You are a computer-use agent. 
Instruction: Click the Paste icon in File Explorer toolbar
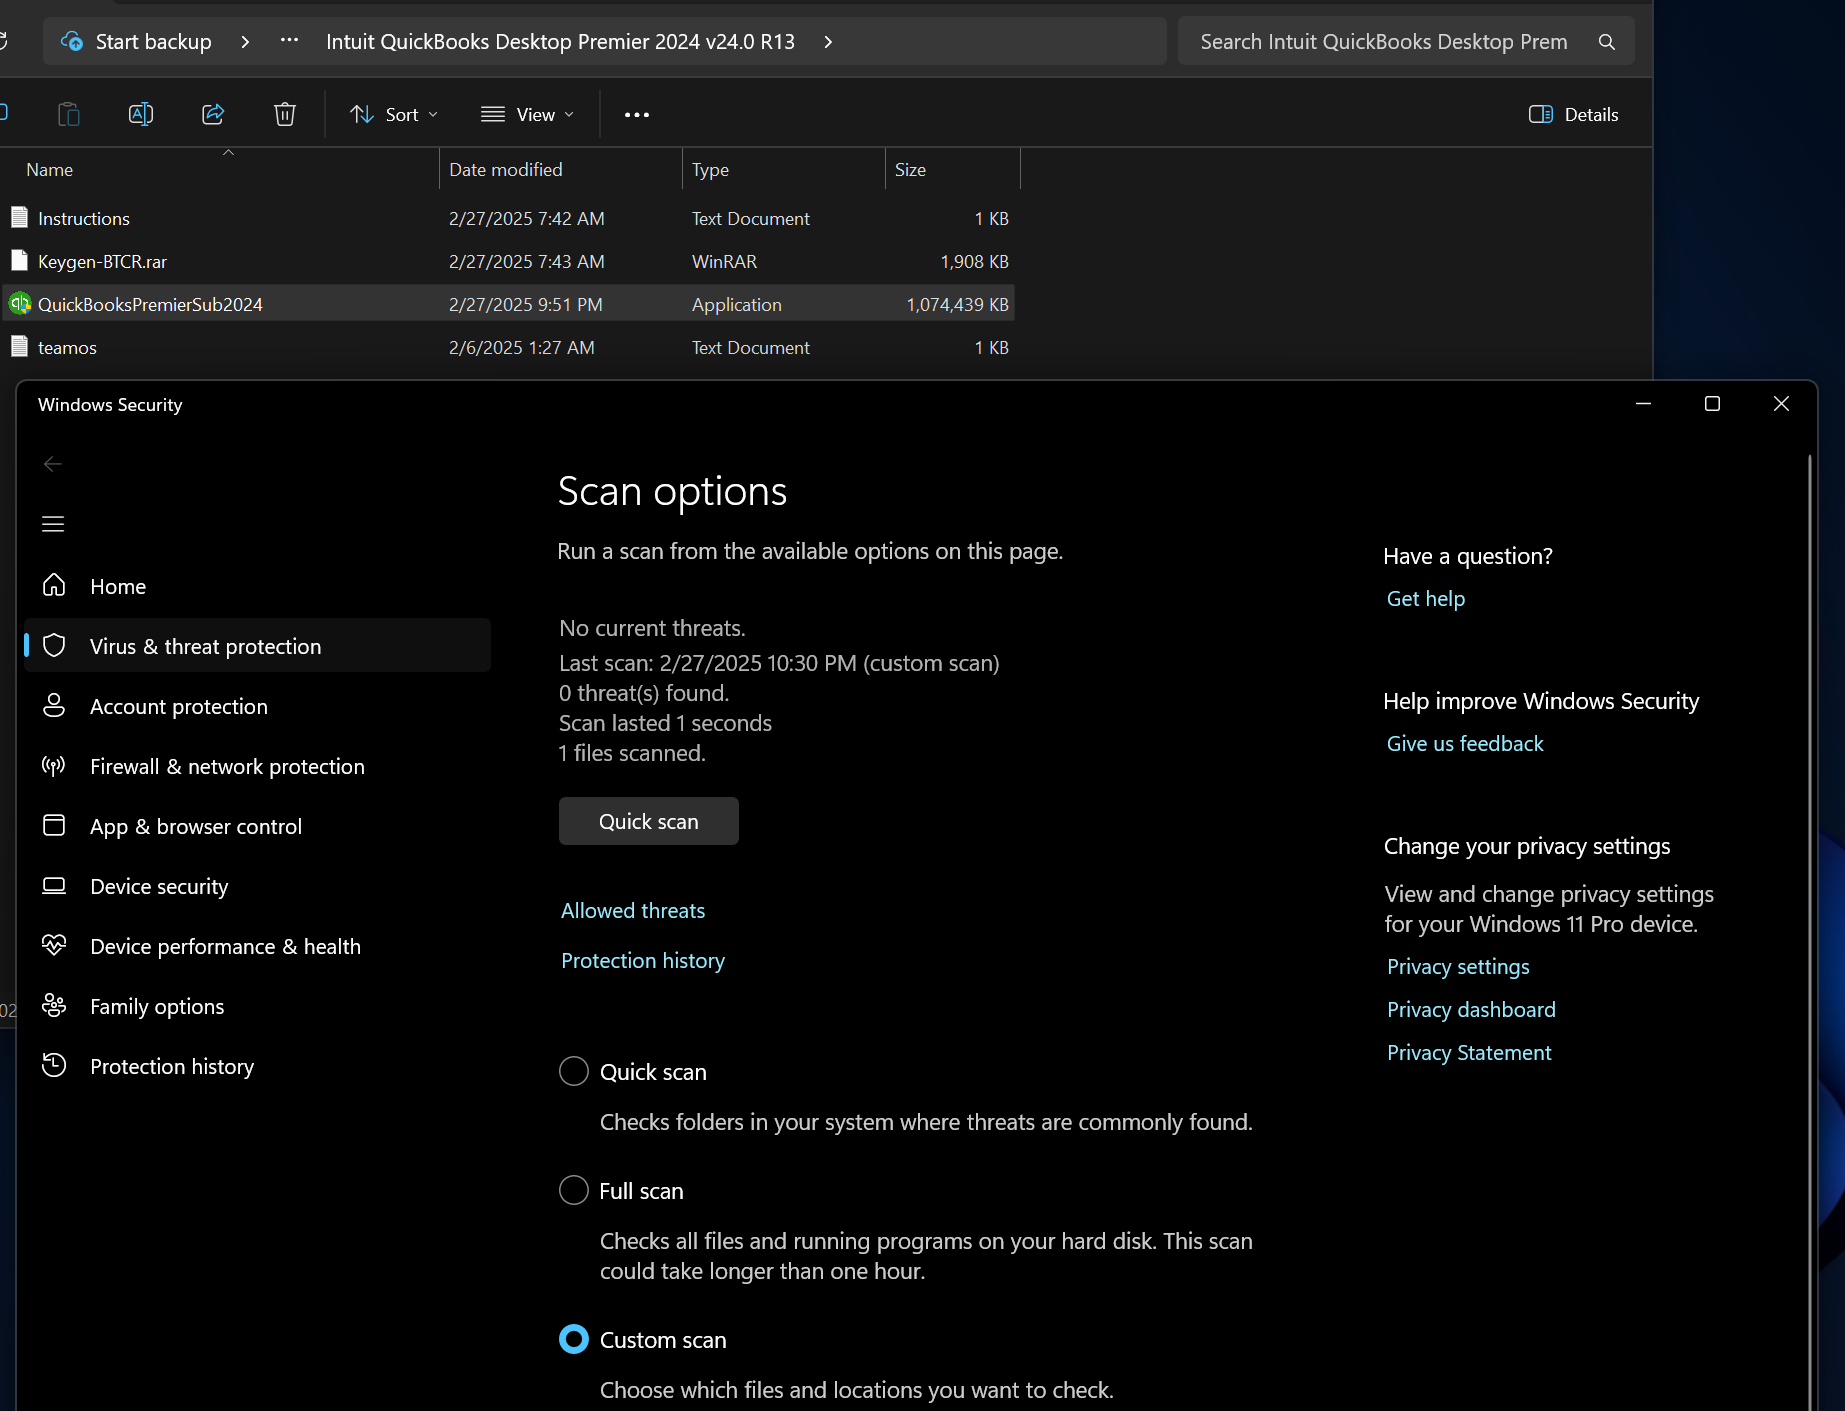pyautogui.click(x=68, y=114)
